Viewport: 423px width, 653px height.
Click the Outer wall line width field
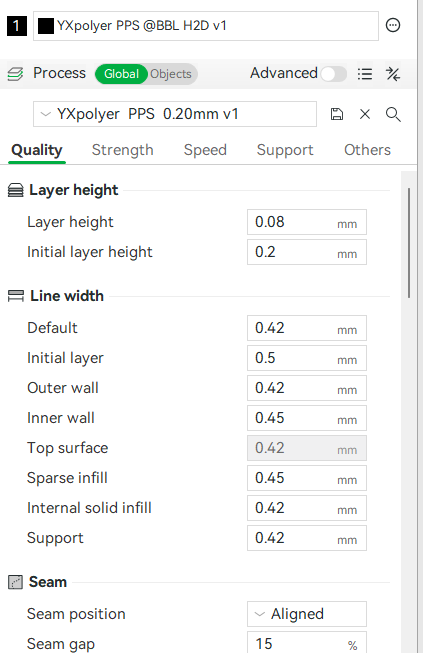307,388
